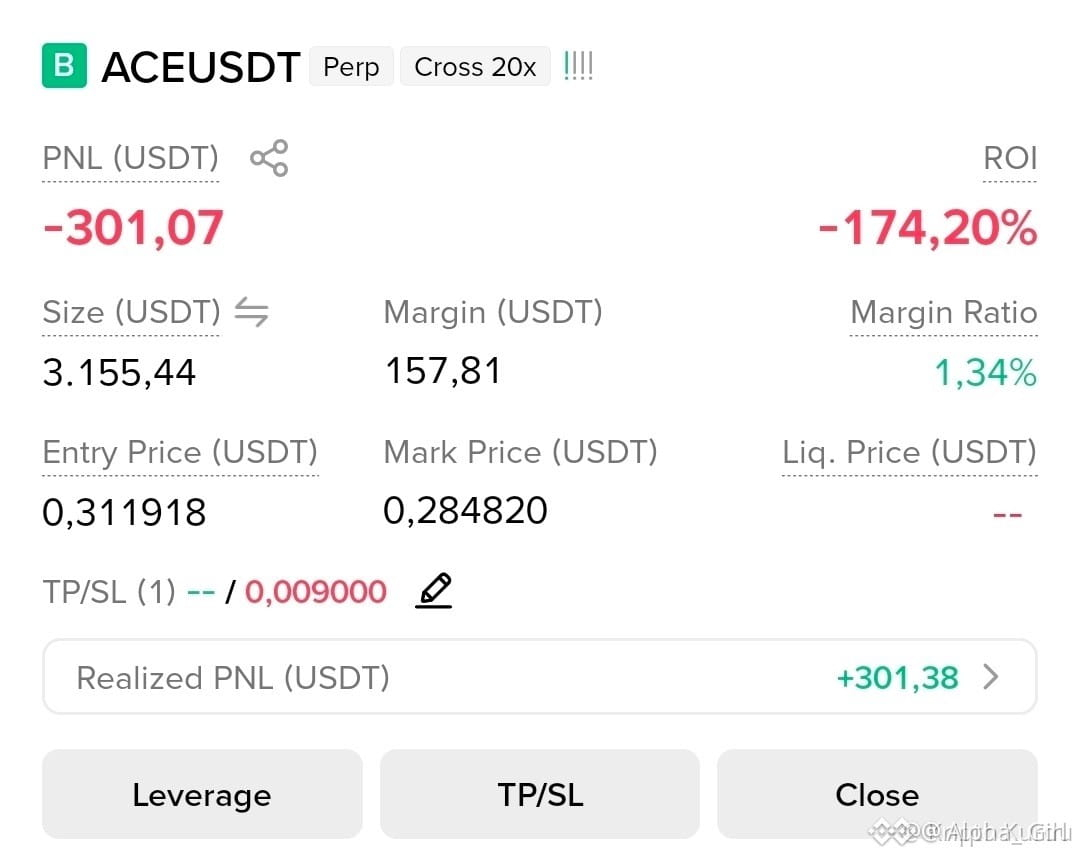Tap the PNL share icon
This screenshot has height=857, width=1080.
tap(269, 158)
